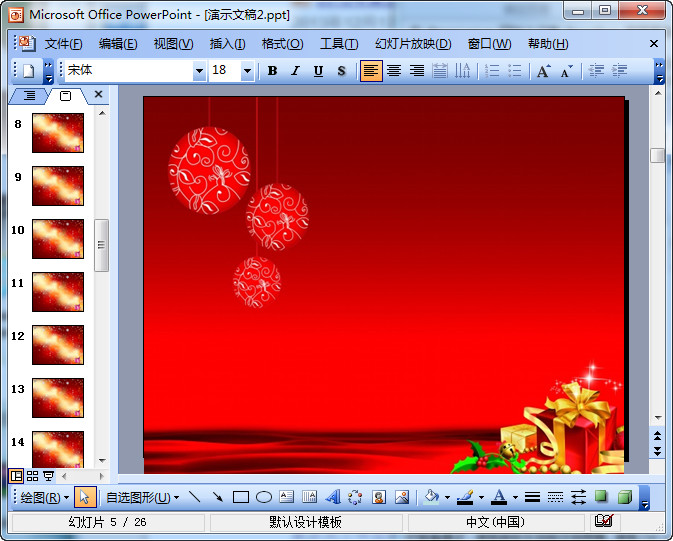Select slide 10 thumbnail
The image size is (673, 541).
click(58, 239)
